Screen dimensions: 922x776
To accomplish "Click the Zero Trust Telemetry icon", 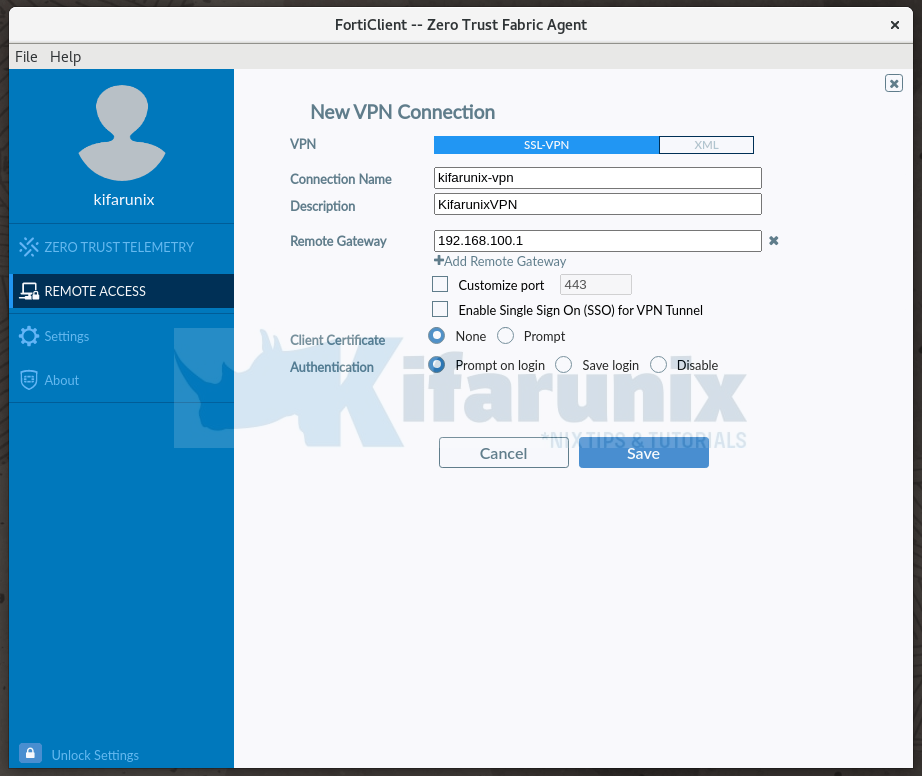I will pyautogui.click(x=29, y=247).
